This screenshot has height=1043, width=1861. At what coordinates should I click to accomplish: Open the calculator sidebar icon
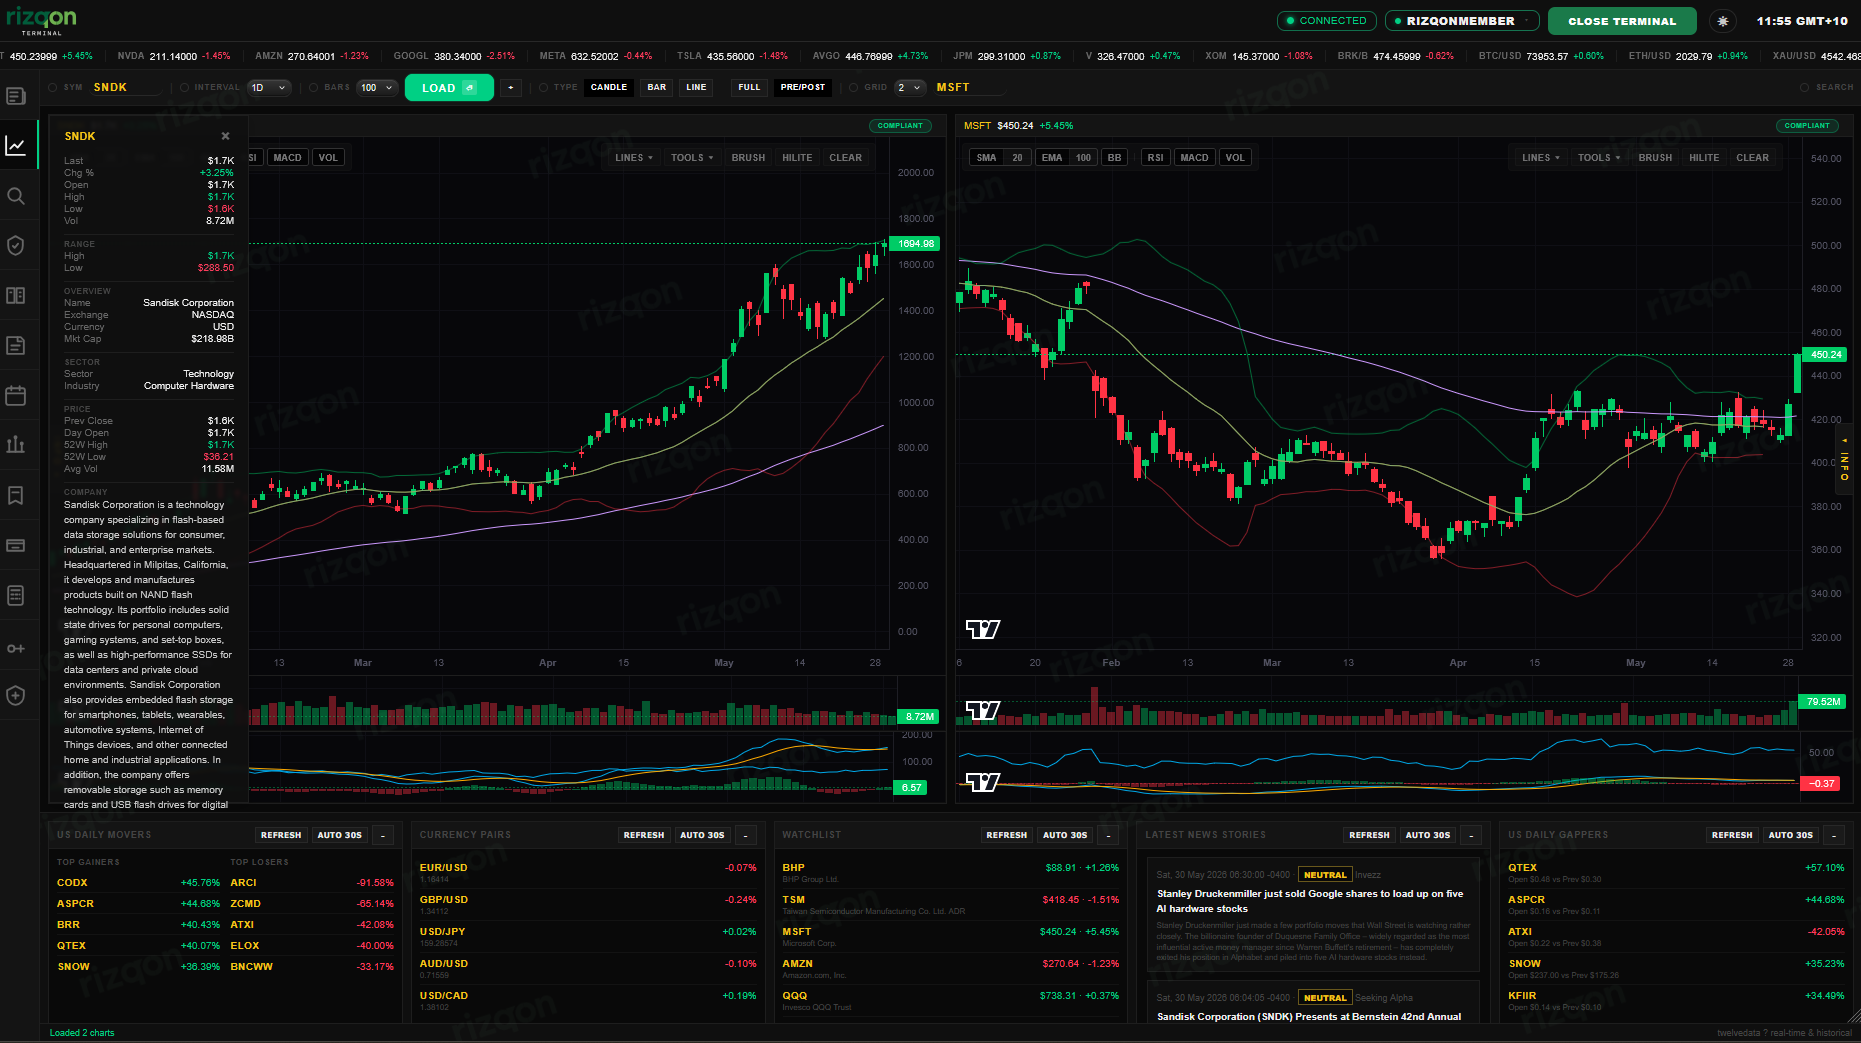pos(16,596)
